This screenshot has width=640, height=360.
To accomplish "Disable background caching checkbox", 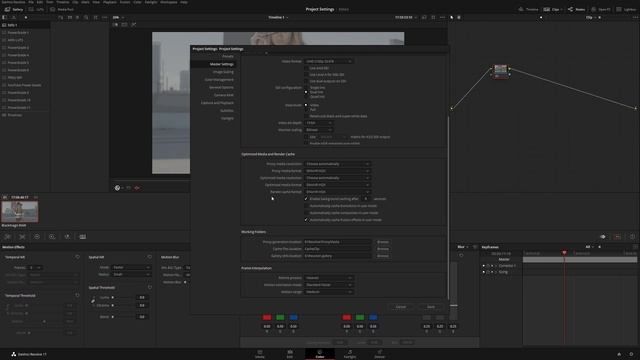I will pos(306,199).
